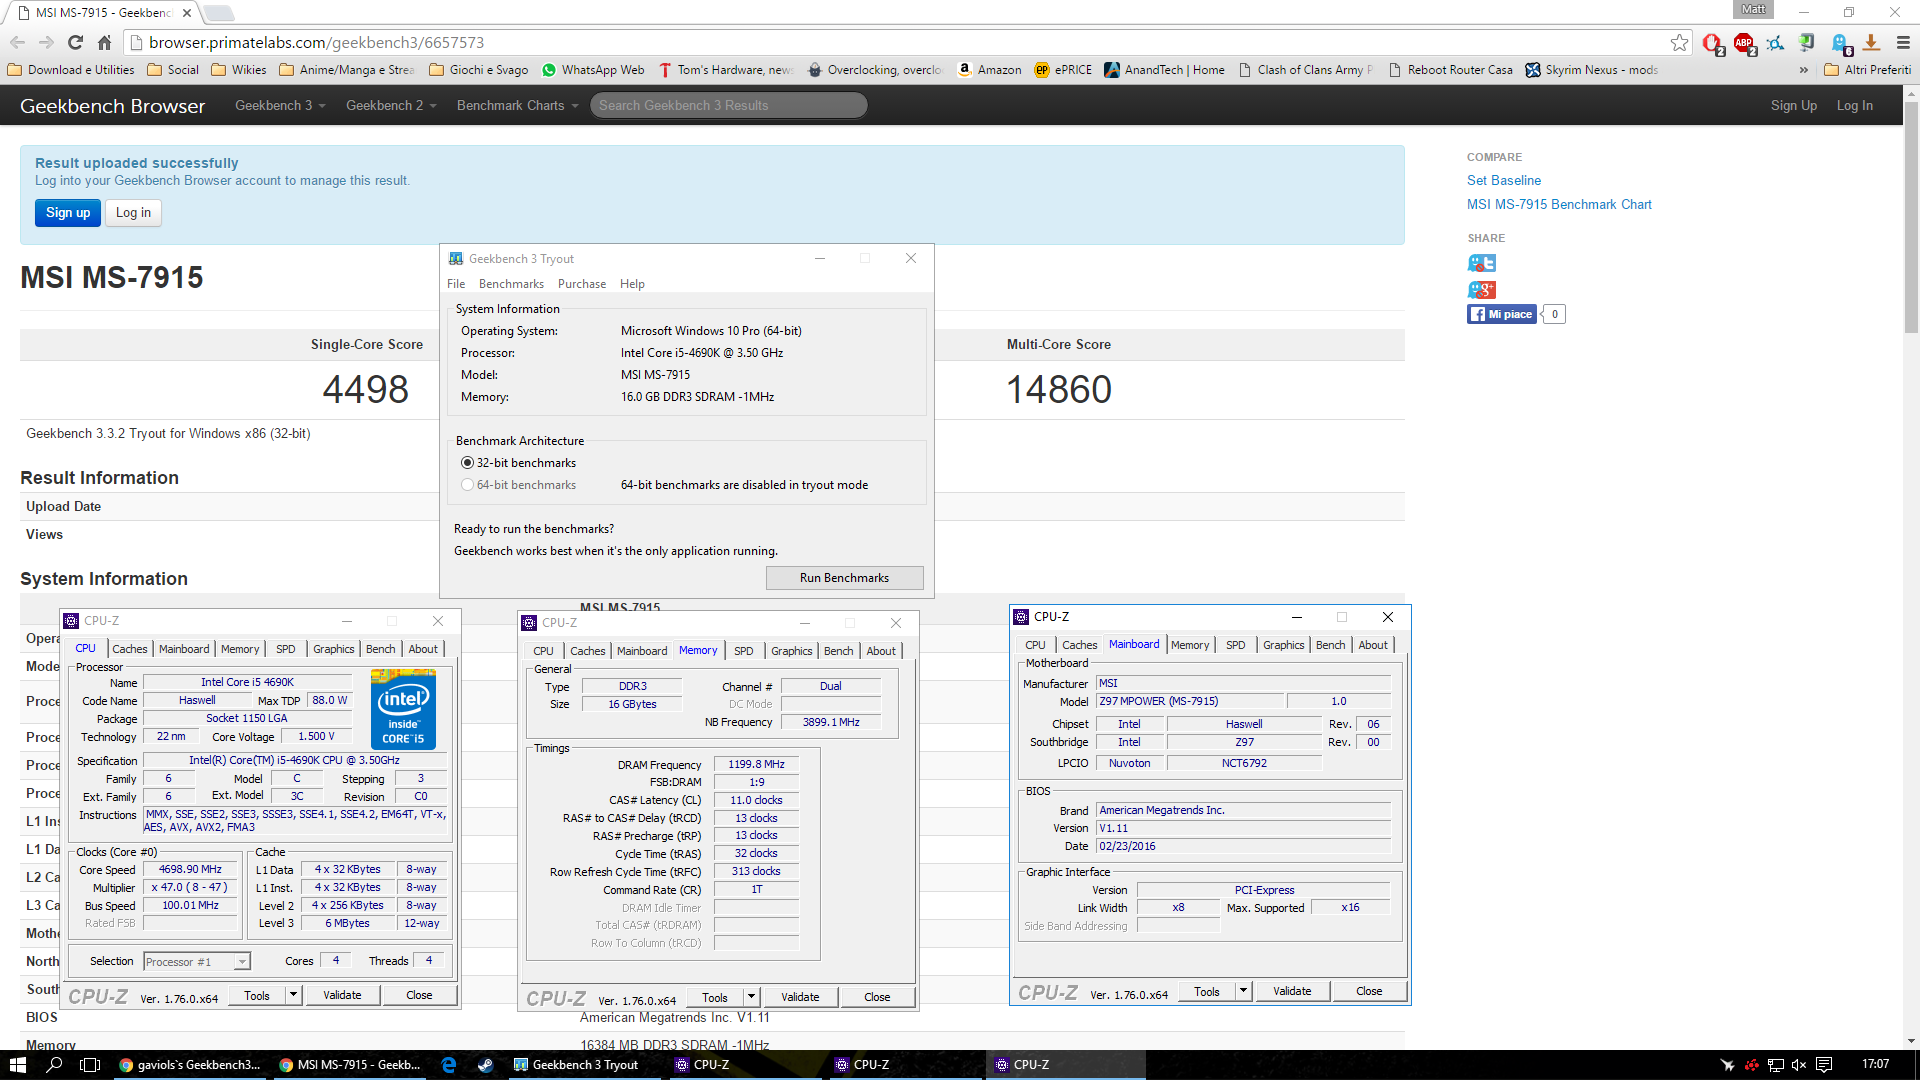This screenshot has width=1920, height=1080.
Task: Open the Purchase menu in Geekbench Tryout
Action: point(582,284)
